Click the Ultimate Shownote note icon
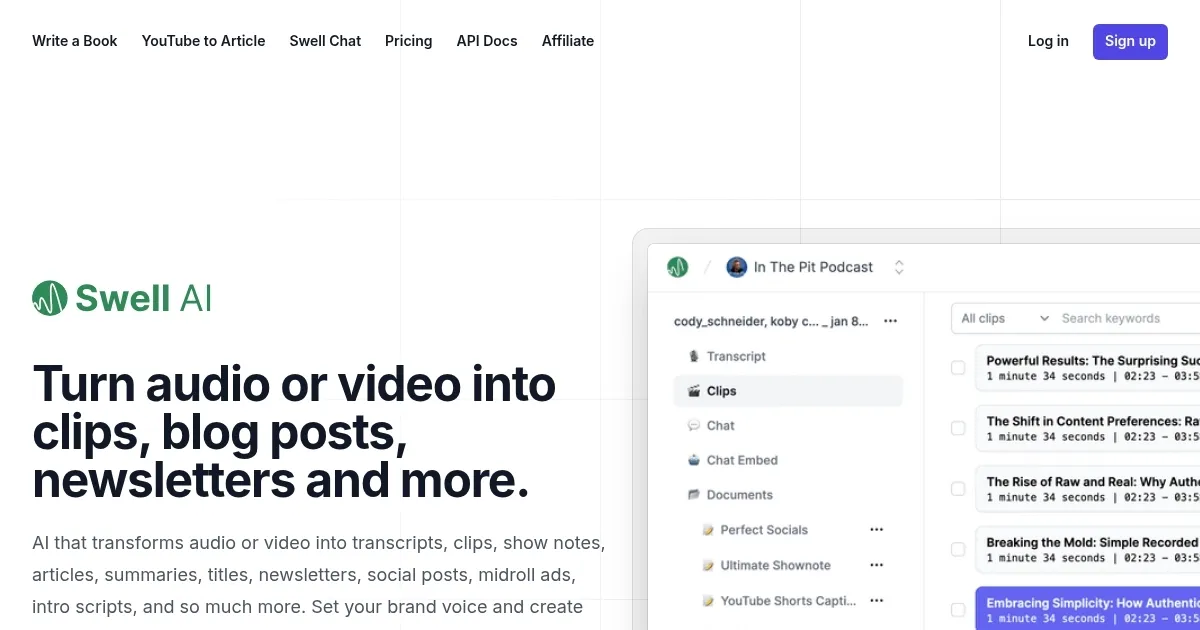 (x=708, y=565)
